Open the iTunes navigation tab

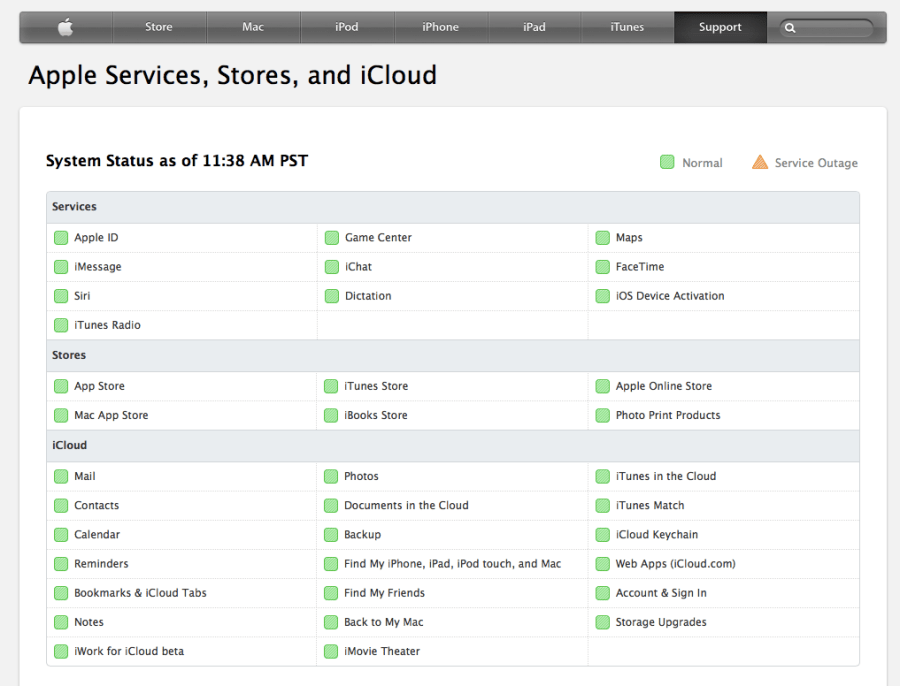click(627, 27)
